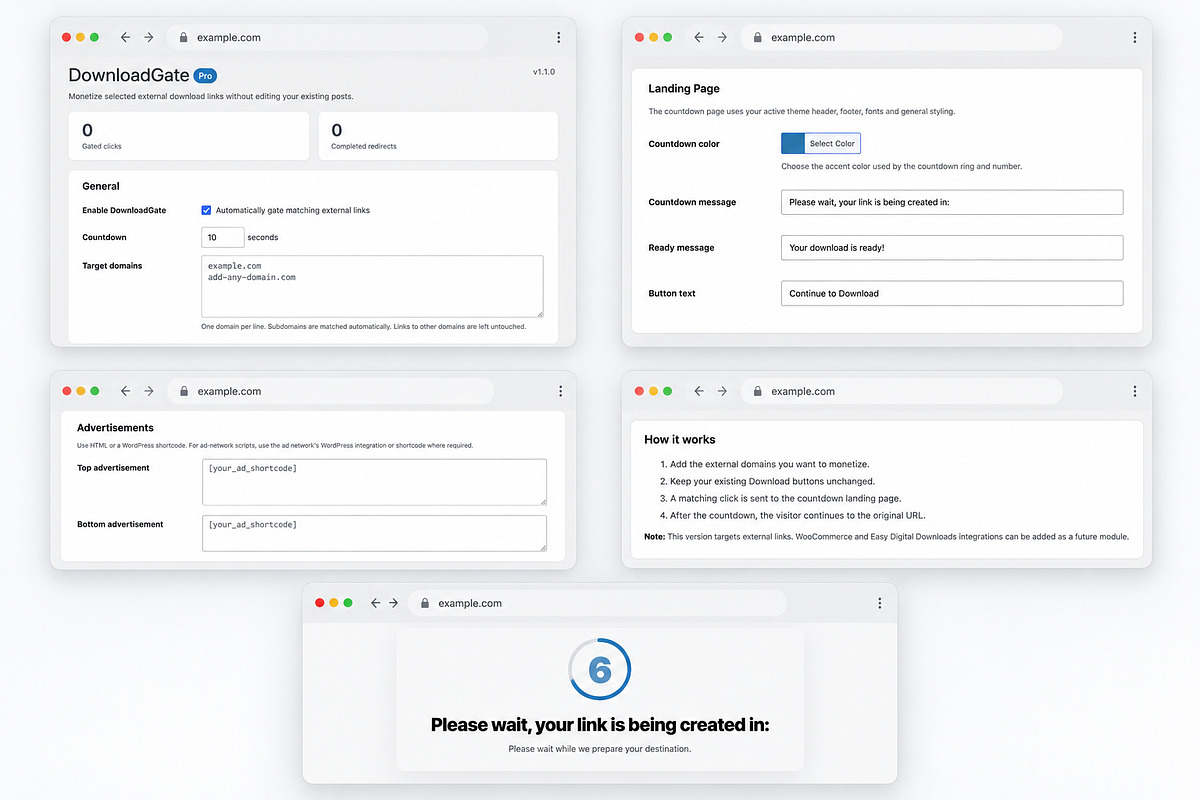Click the Completed redirects stat card
1200x800 pixels.
(438, 135)
